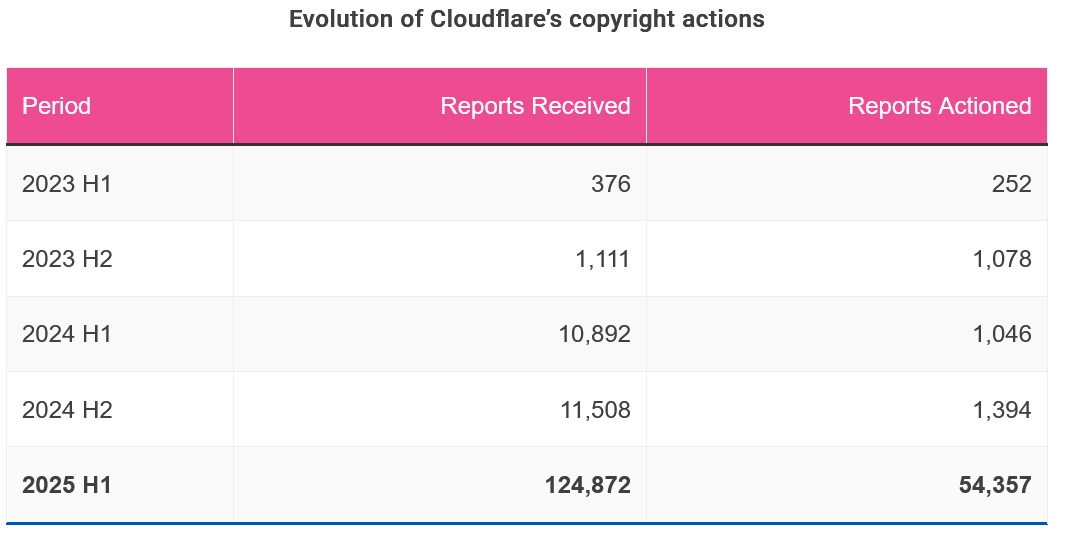This screenshot has height=534, width=1068.
Task: Select the 2024 H1 period cell
Action: 67,334
